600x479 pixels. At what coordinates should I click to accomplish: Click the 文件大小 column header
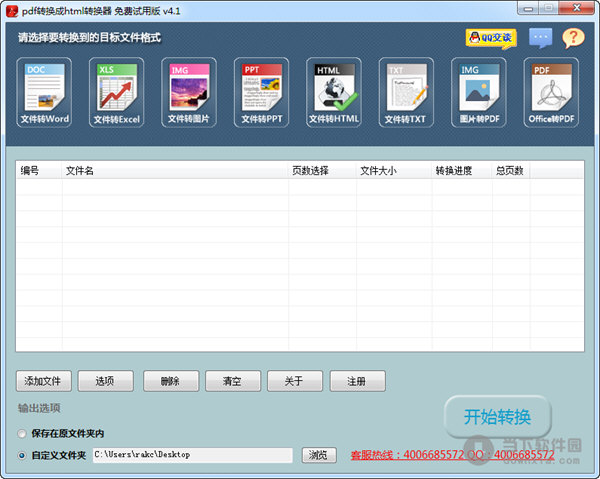coord(394,170)
